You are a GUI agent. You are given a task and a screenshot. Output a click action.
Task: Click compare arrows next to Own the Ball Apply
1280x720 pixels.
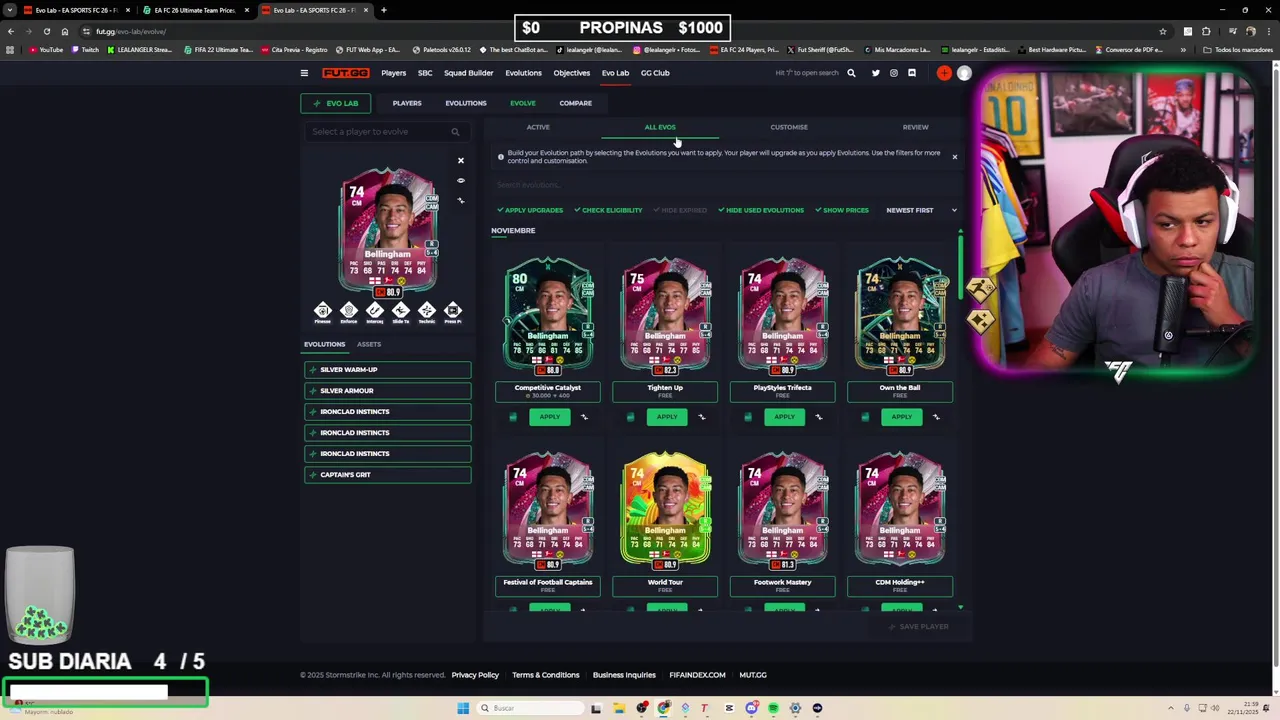tap(936, 417)
